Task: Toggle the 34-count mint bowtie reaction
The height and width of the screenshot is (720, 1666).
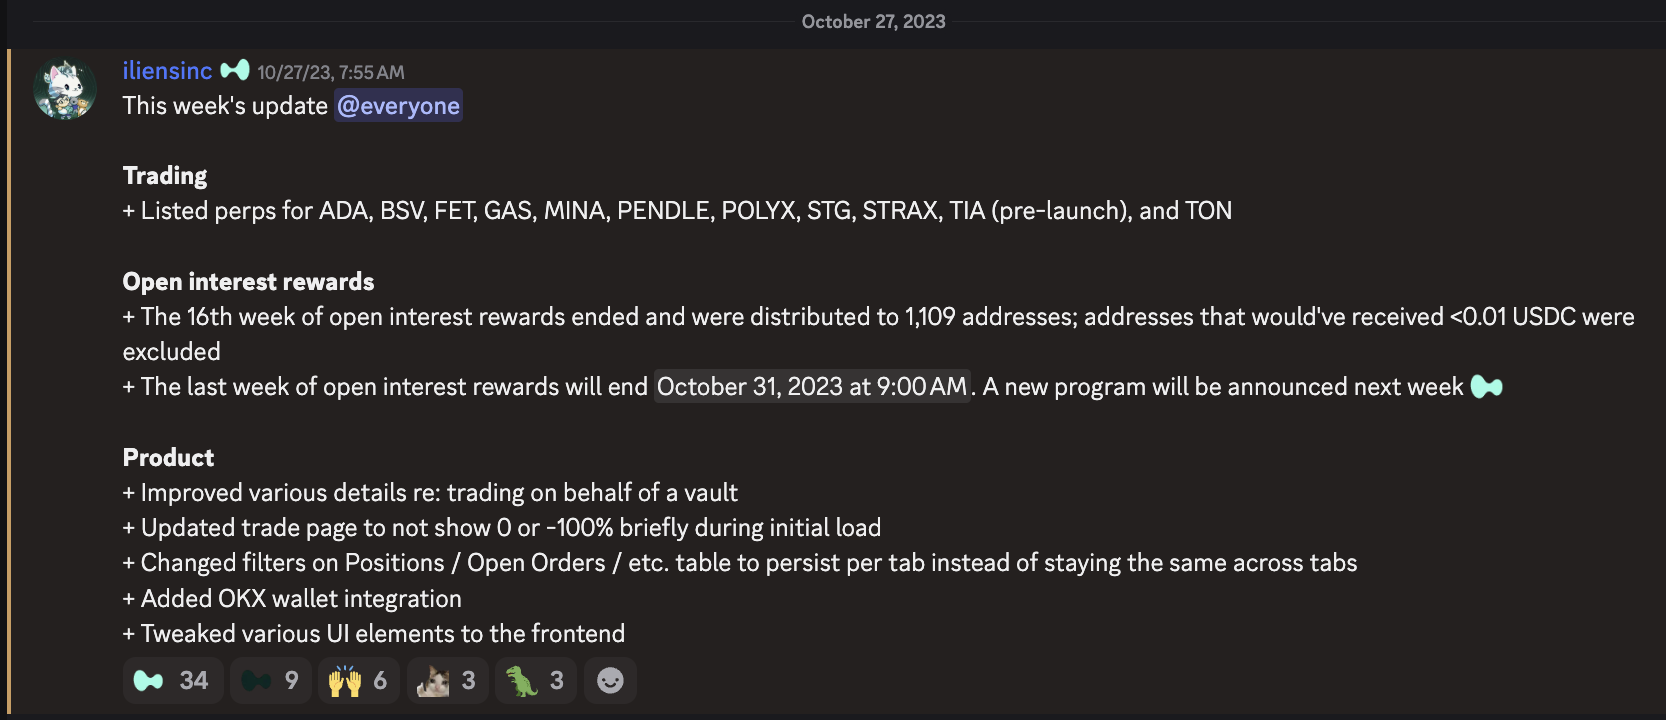Action: click(172, 680)
